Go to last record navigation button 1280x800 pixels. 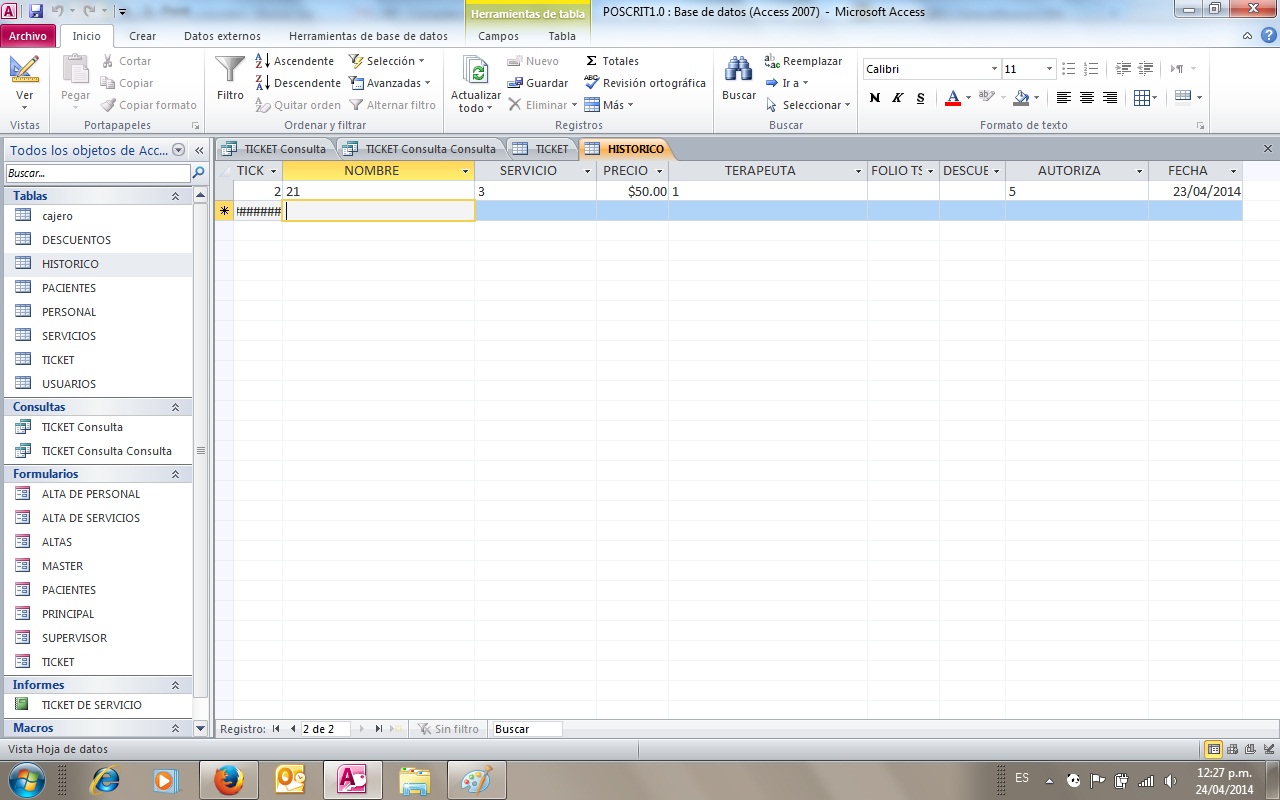tap(379, 729)
